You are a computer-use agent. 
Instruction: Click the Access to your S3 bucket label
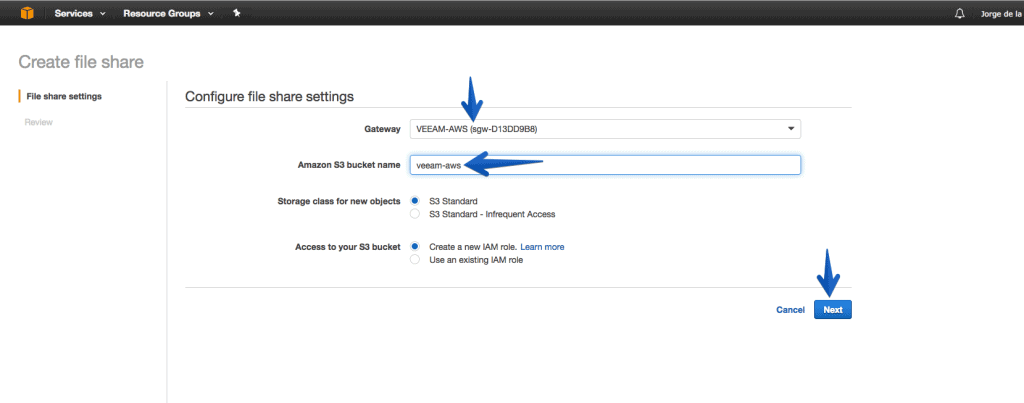point(347,247)
